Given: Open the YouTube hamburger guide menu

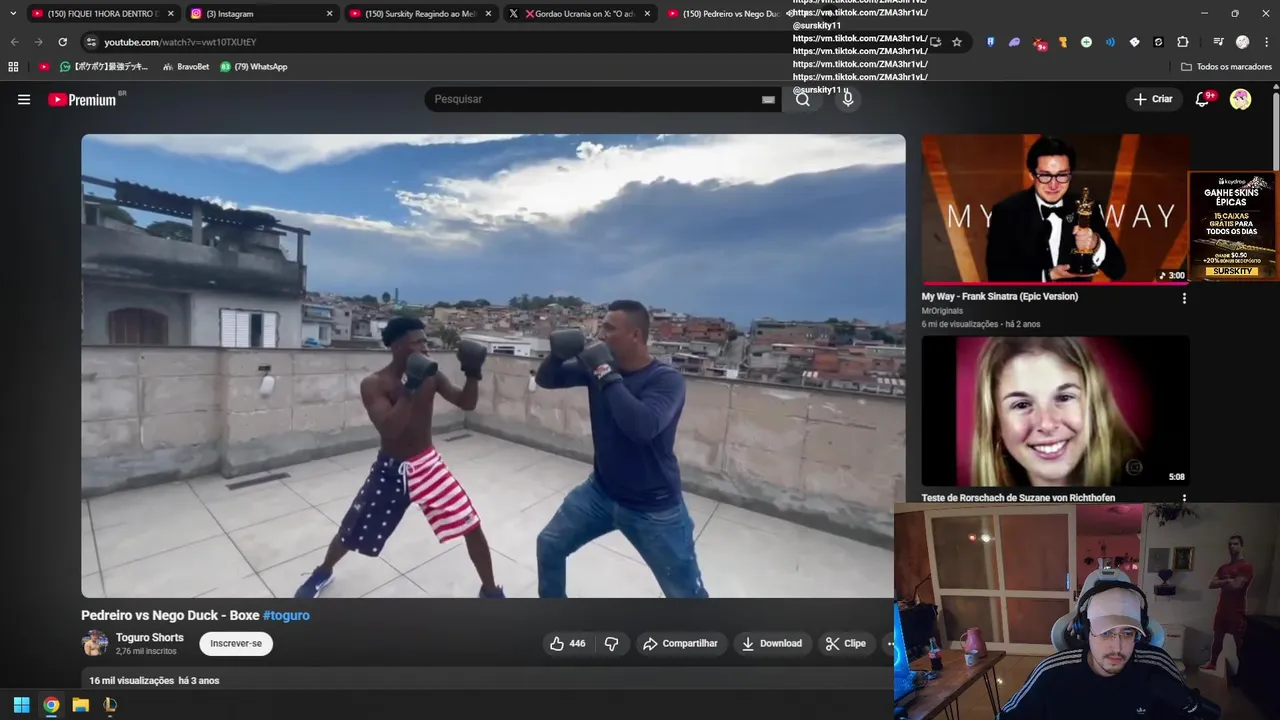Looking at the screenshot, I should click(x=24, y=99).
